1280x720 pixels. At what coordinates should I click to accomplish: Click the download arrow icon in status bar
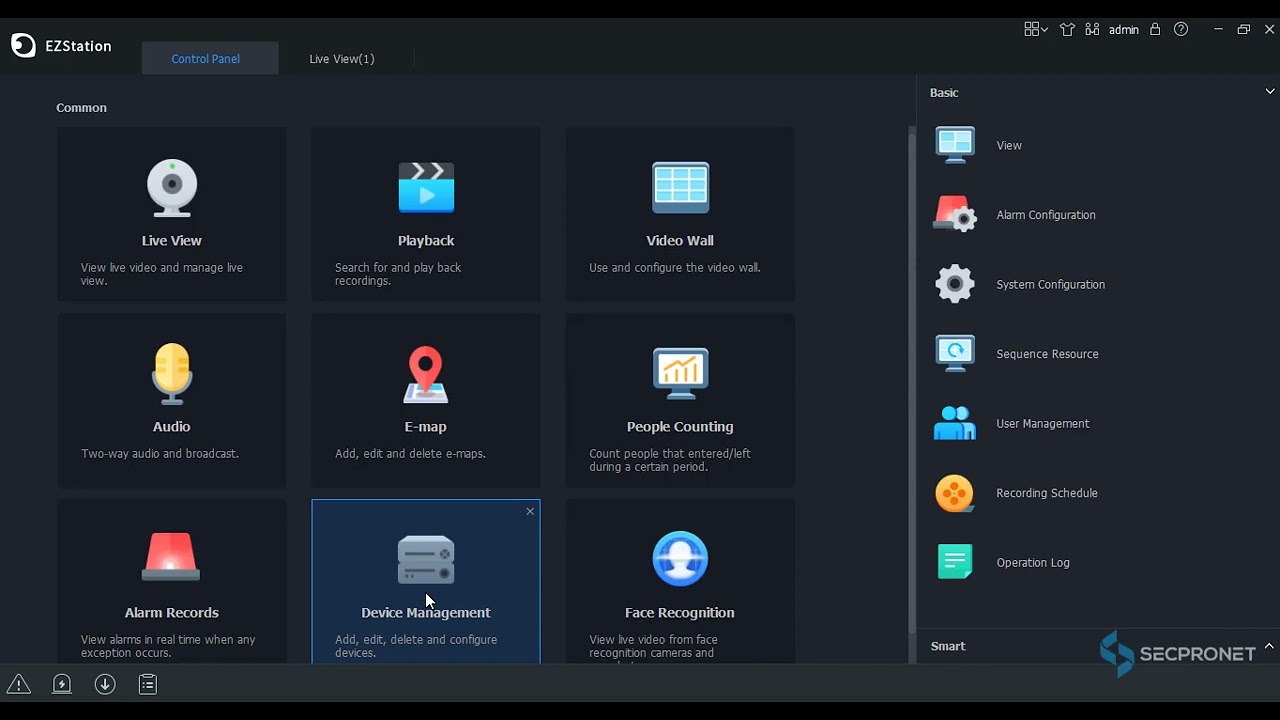point(105,684)
